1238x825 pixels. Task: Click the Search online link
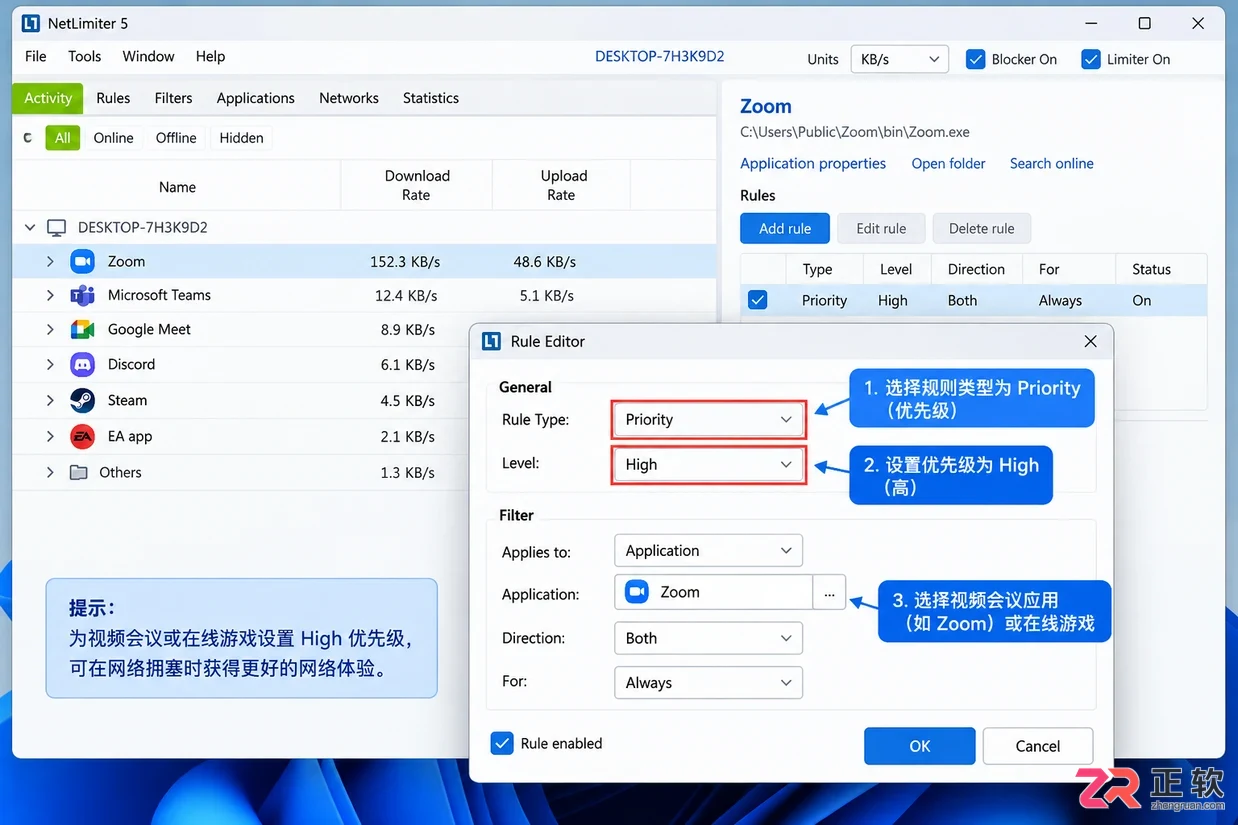pyautogui.click(x=1051, y=164)
